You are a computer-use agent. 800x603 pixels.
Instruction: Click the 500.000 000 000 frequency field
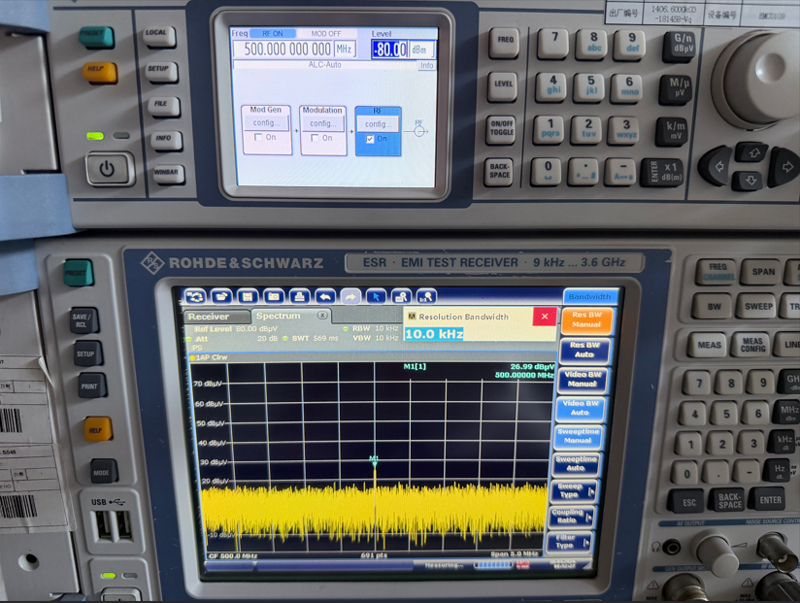283,49
